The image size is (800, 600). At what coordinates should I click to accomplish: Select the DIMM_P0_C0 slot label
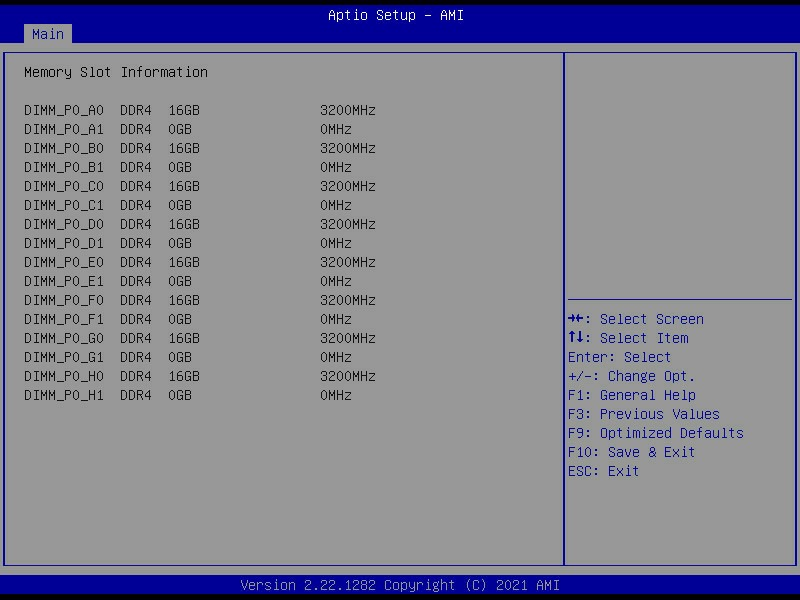coord(64,186)
